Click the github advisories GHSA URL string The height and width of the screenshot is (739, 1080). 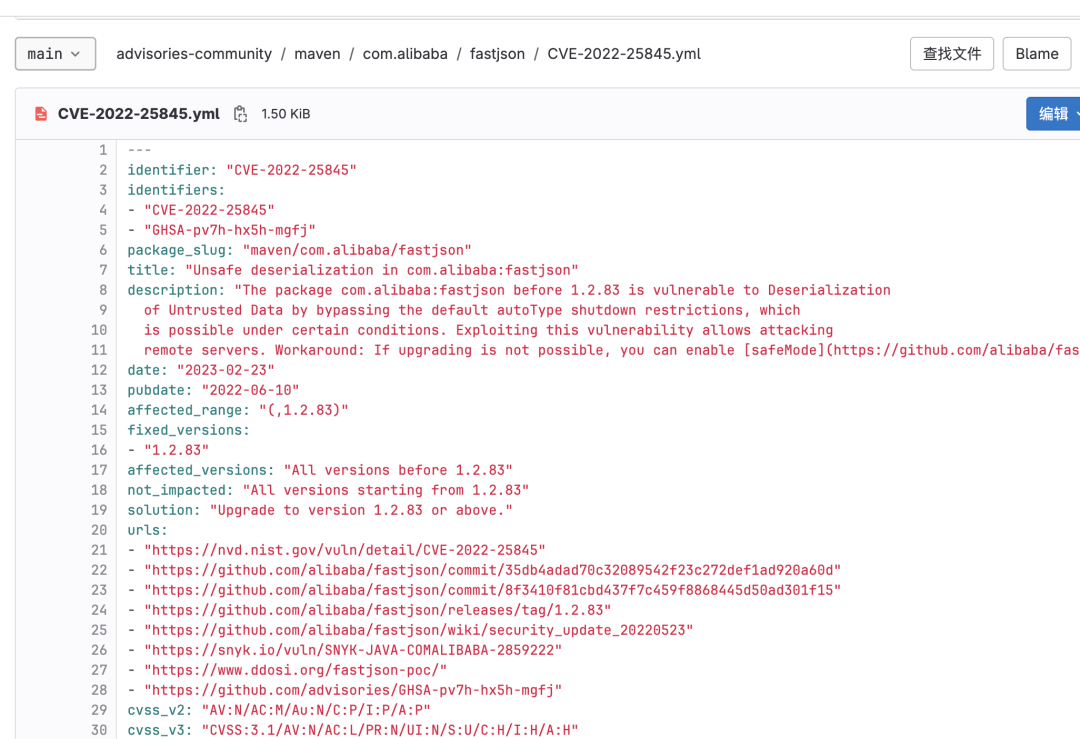pyautogui.click(x=353, y=689)
